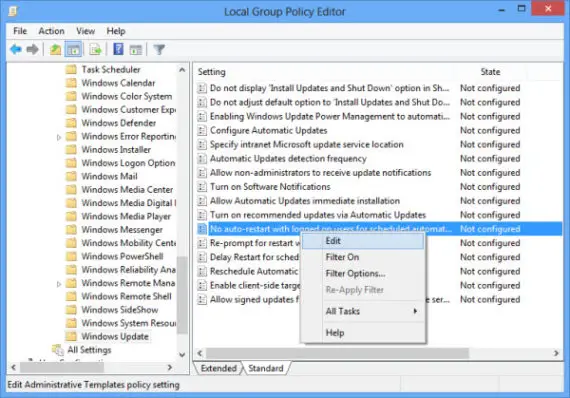Screen dimensions: 570x398
Task: Select Windows Media Player in tree
Action: 126,216
